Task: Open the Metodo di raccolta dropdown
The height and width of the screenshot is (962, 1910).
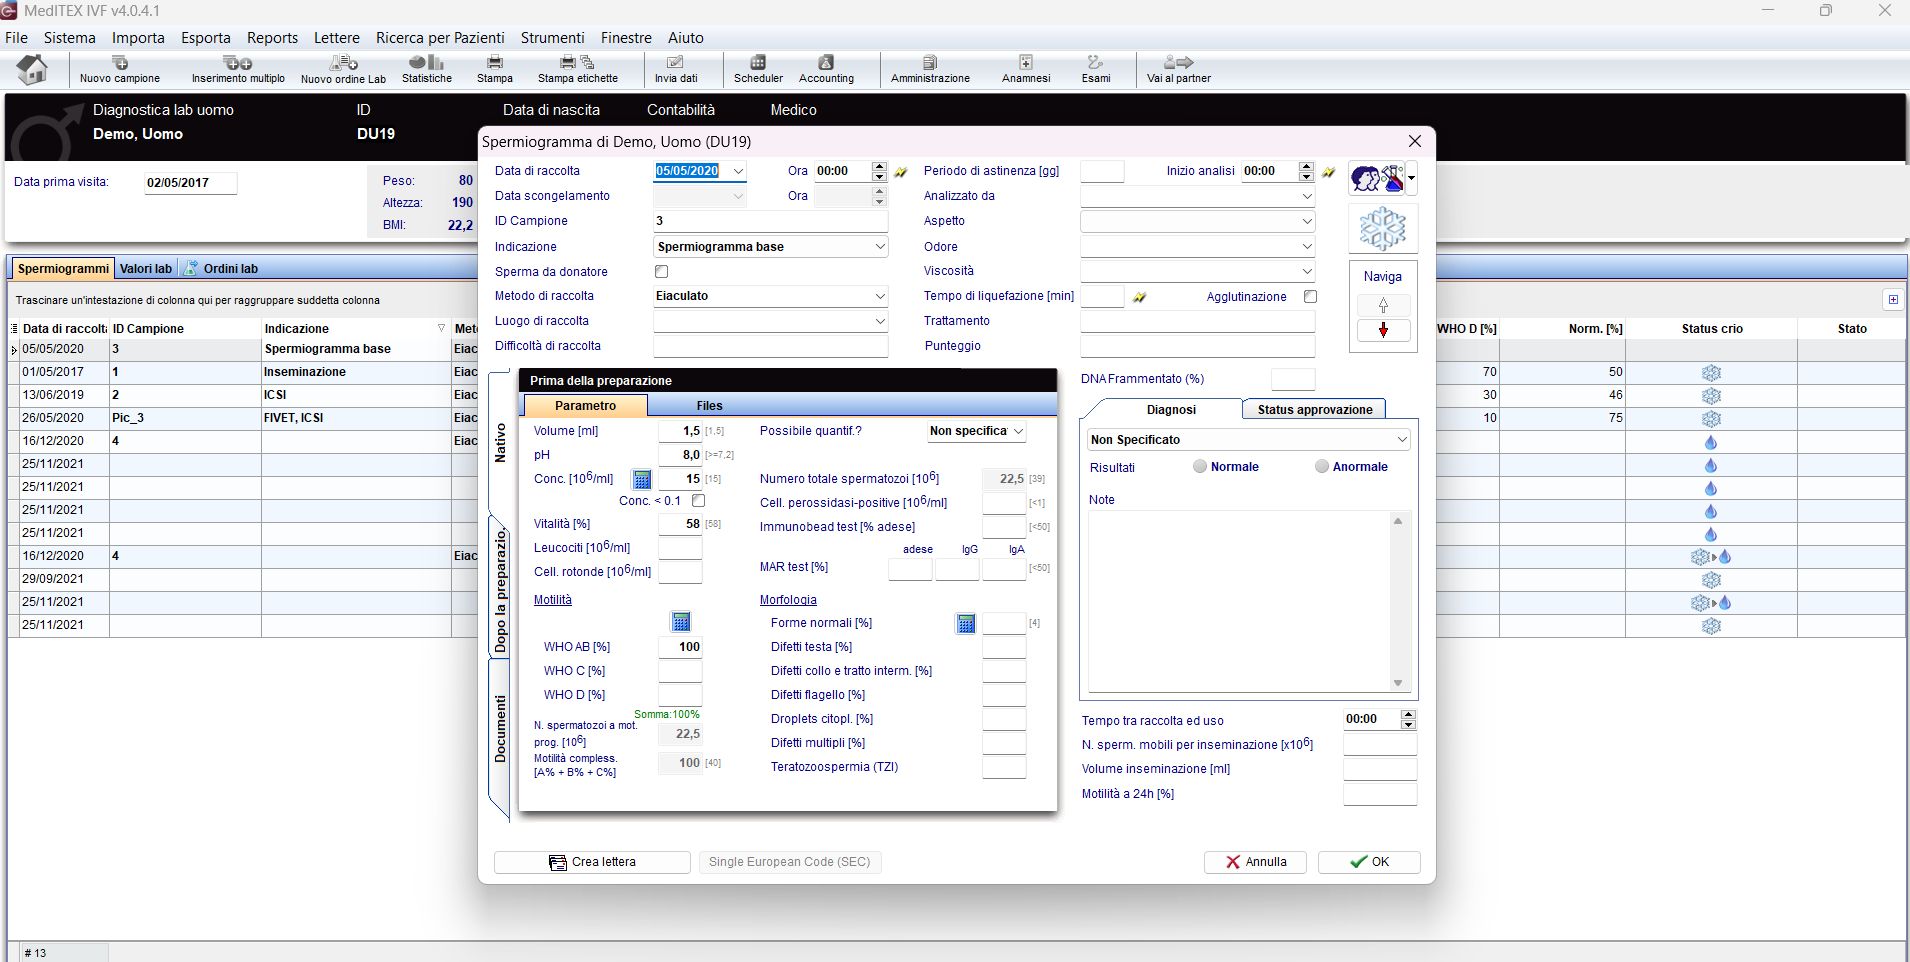Action: (x=880, y=296)
